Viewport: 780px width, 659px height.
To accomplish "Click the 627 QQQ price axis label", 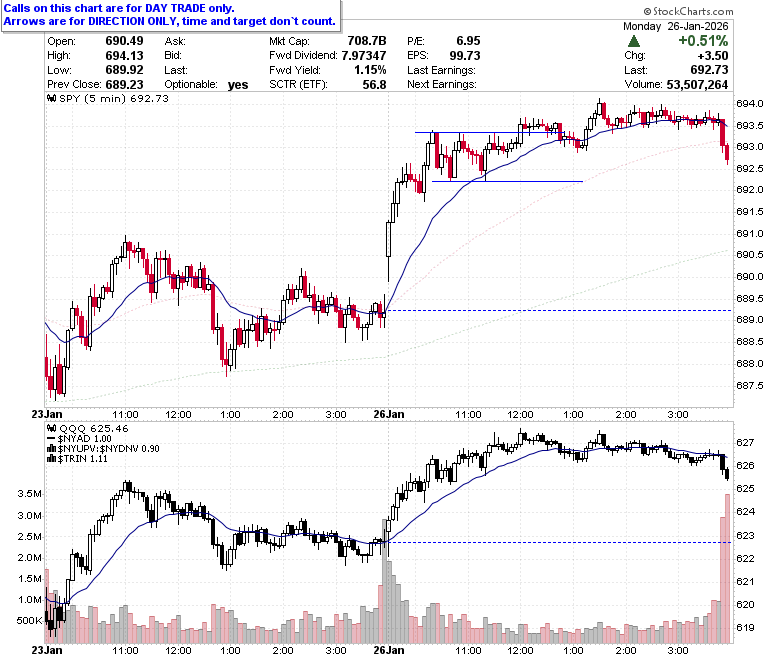I will click(x=745, y=442).
